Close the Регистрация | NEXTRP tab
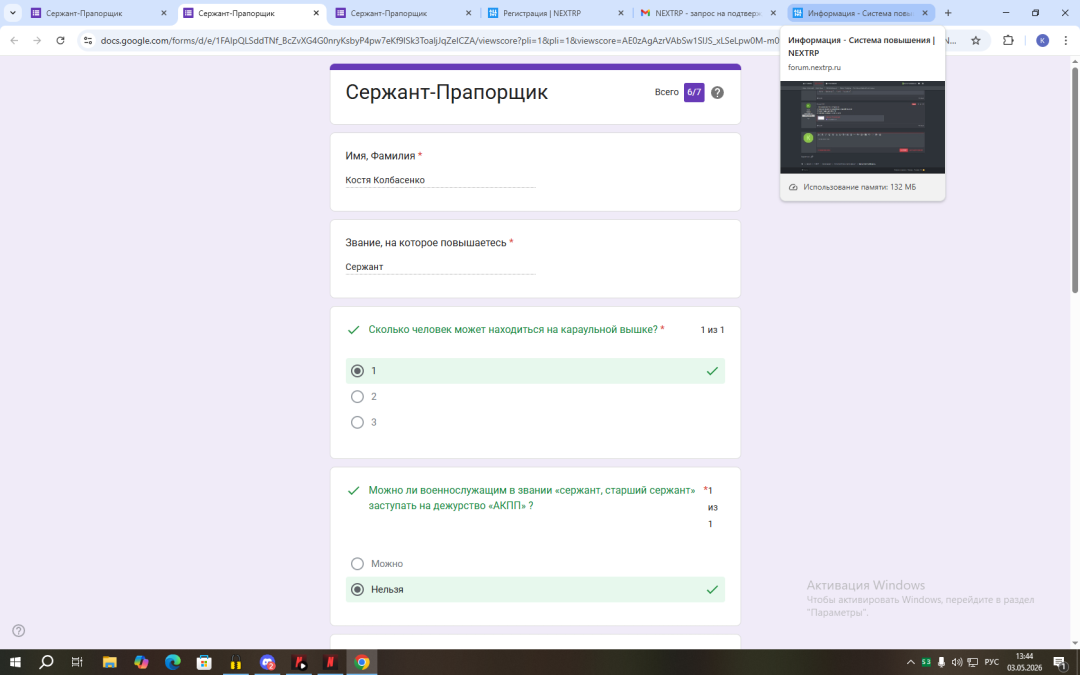Screen dimensions: 1080x675 click(x=621, y=13)
